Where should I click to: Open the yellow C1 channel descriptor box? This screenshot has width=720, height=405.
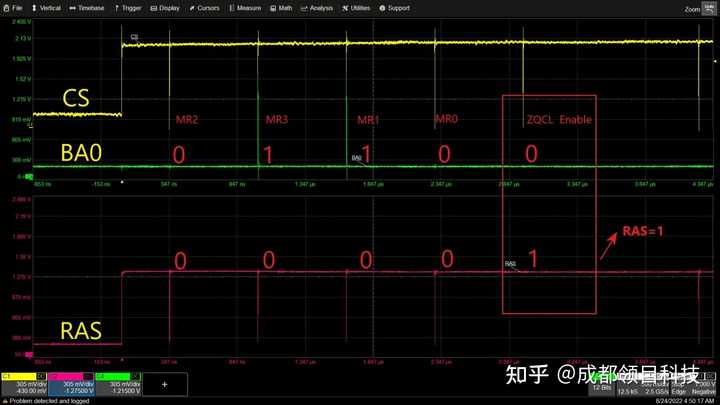click(x=24, y=384)
